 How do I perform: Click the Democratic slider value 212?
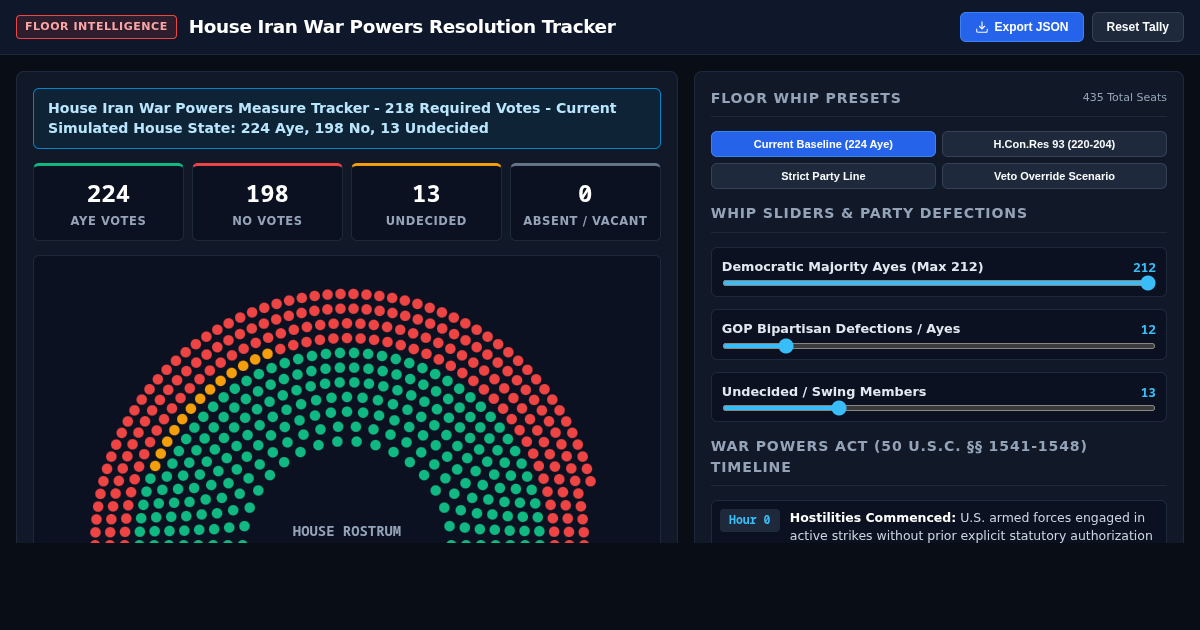(1144, 268)
